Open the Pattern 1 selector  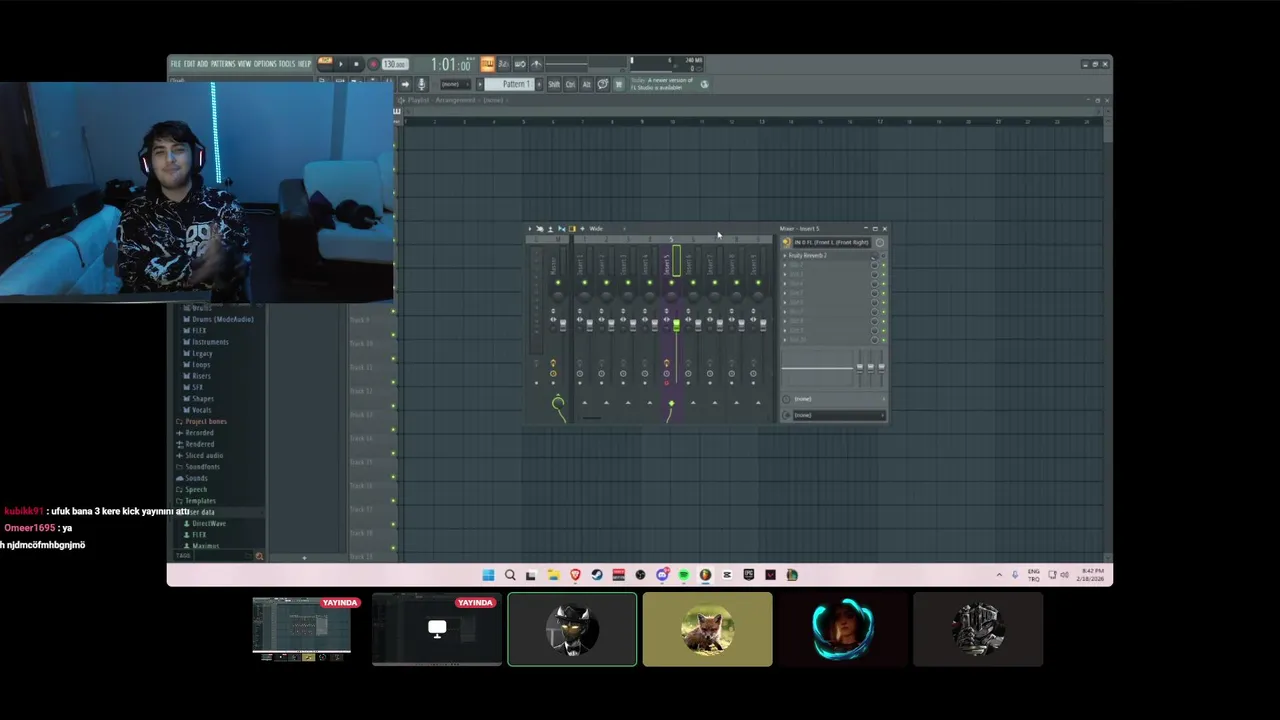point(509,84)
